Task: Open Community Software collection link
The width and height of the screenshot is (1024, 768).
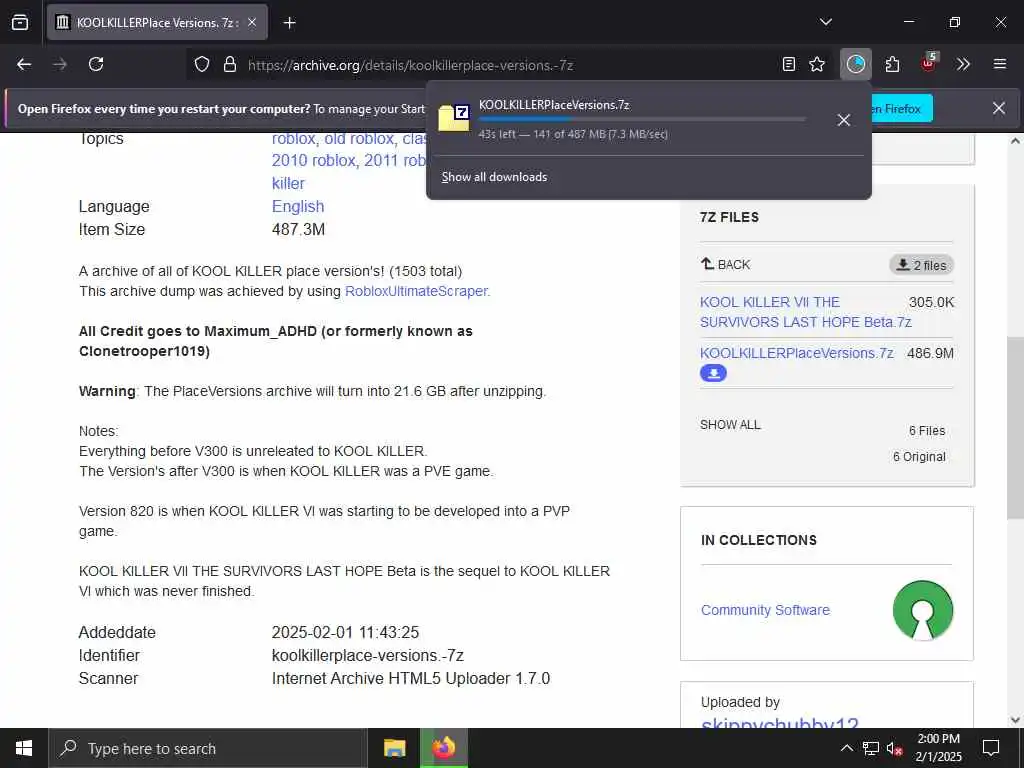Action: point(765,610)
